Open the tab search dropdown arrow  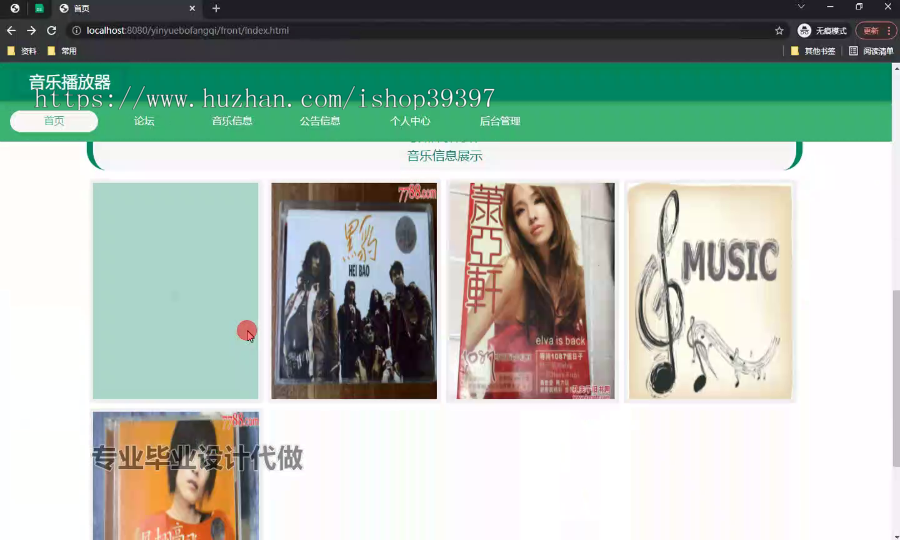click(801, 7)
